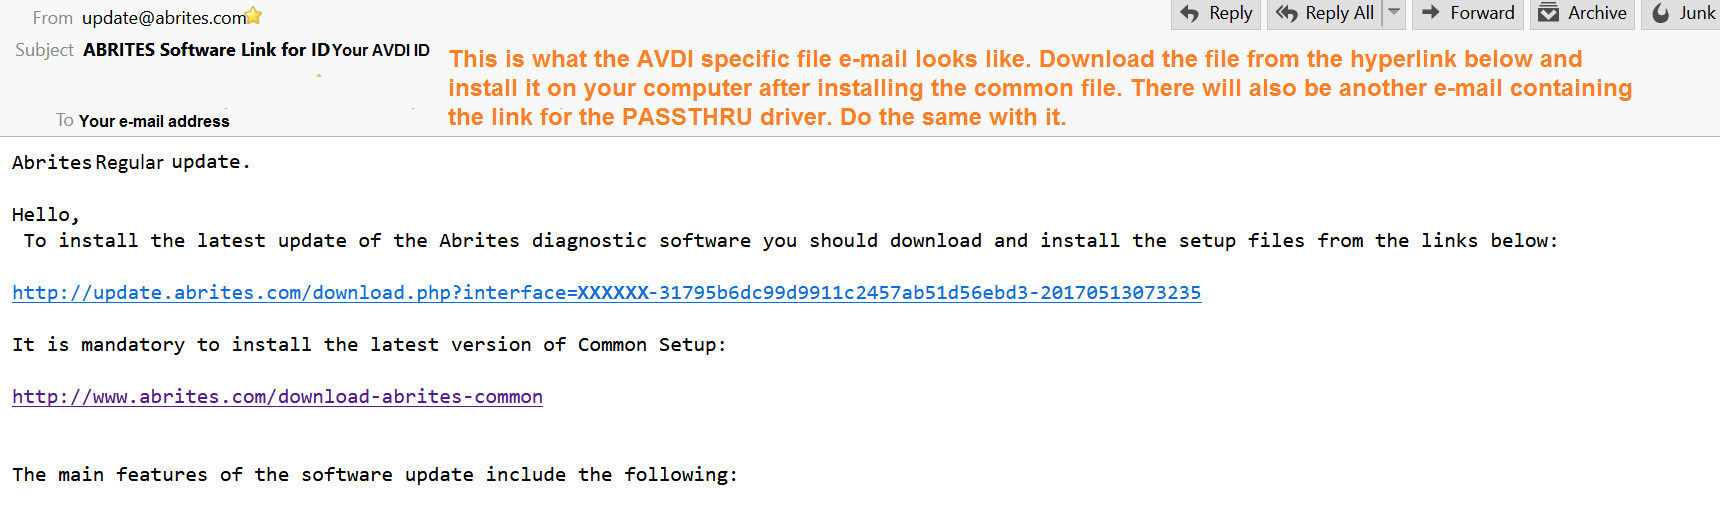Open the update.abrites.com download.php link
The width and height of the screenshot is (1720, 530).
tap(606, 293)
